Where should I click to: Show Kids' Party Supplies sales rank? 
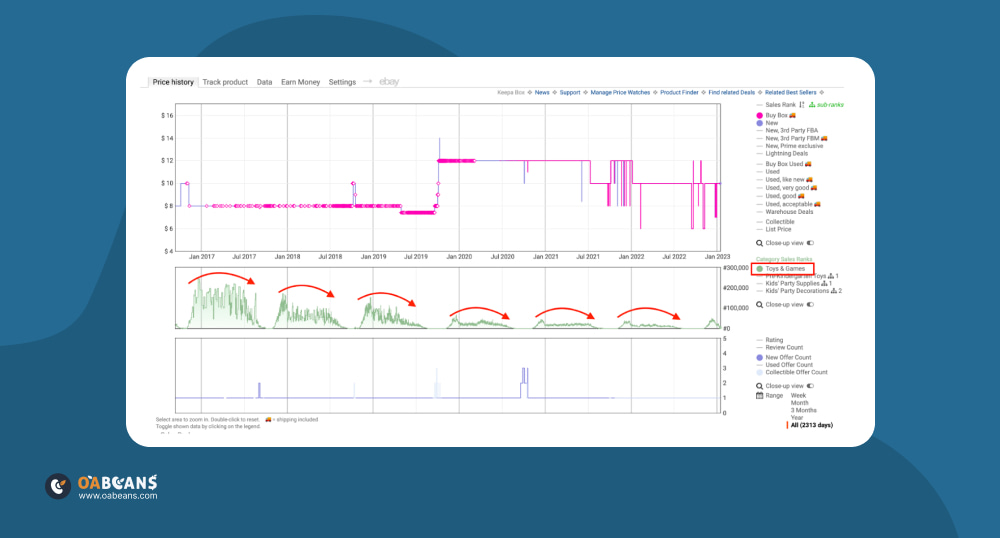pyautogui.click(x=793, y=283)
